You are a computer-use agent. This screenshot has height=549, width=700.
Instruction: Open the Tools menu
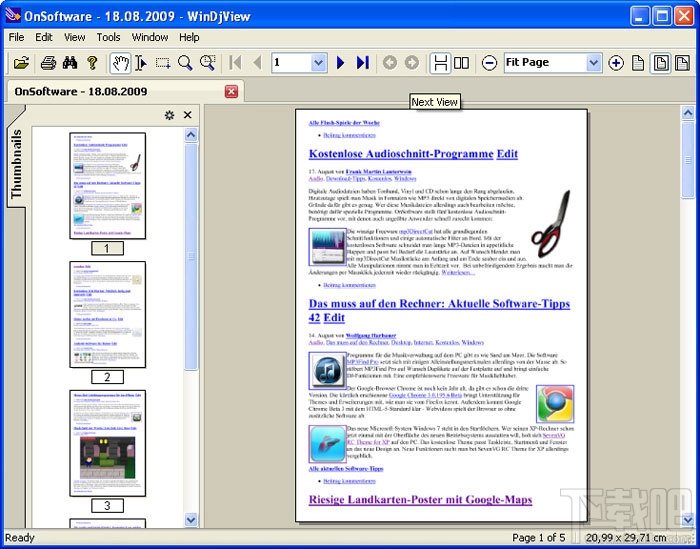point(108,37)
